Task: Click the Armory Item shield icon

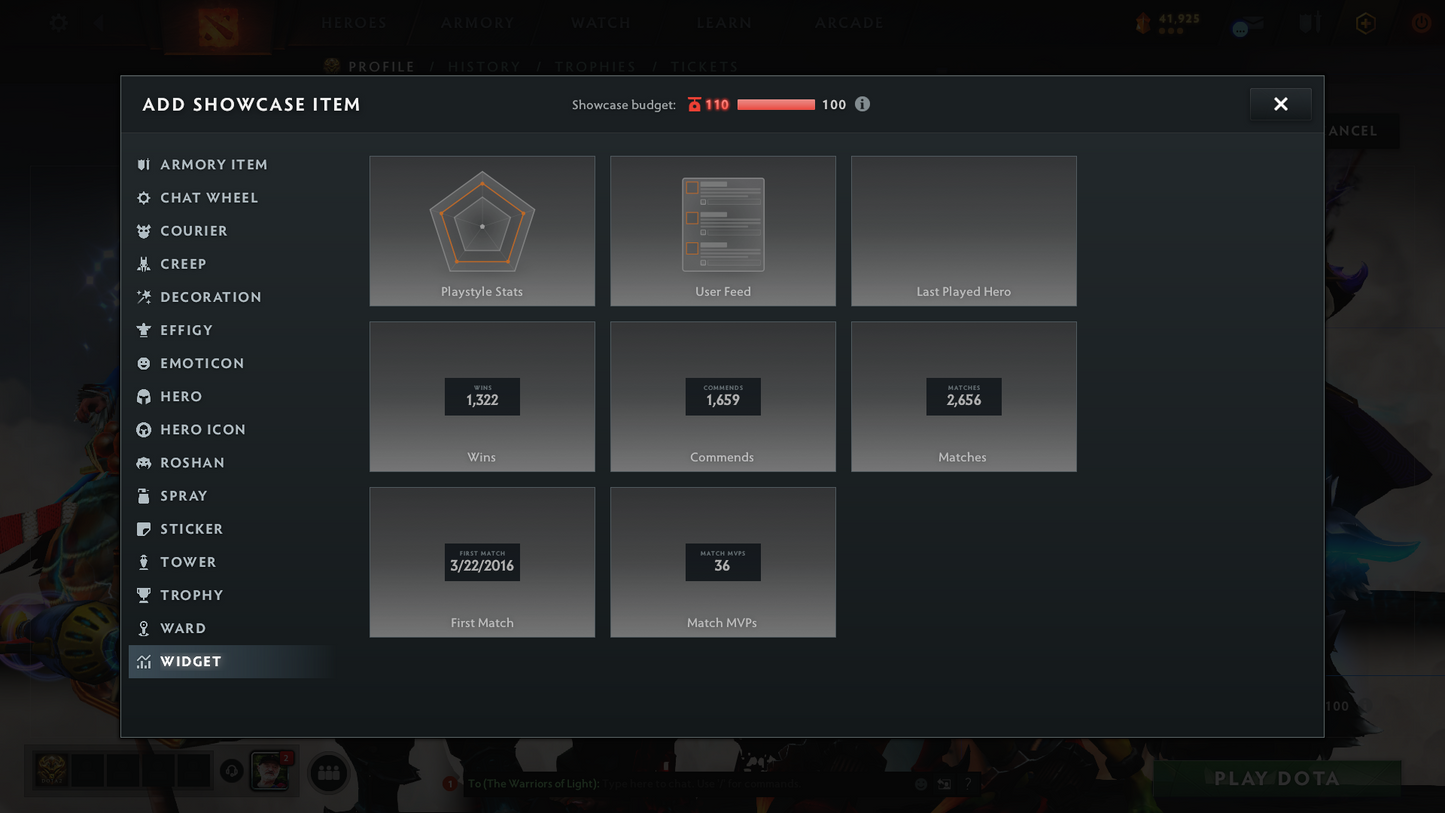Action: click(144, 165)
